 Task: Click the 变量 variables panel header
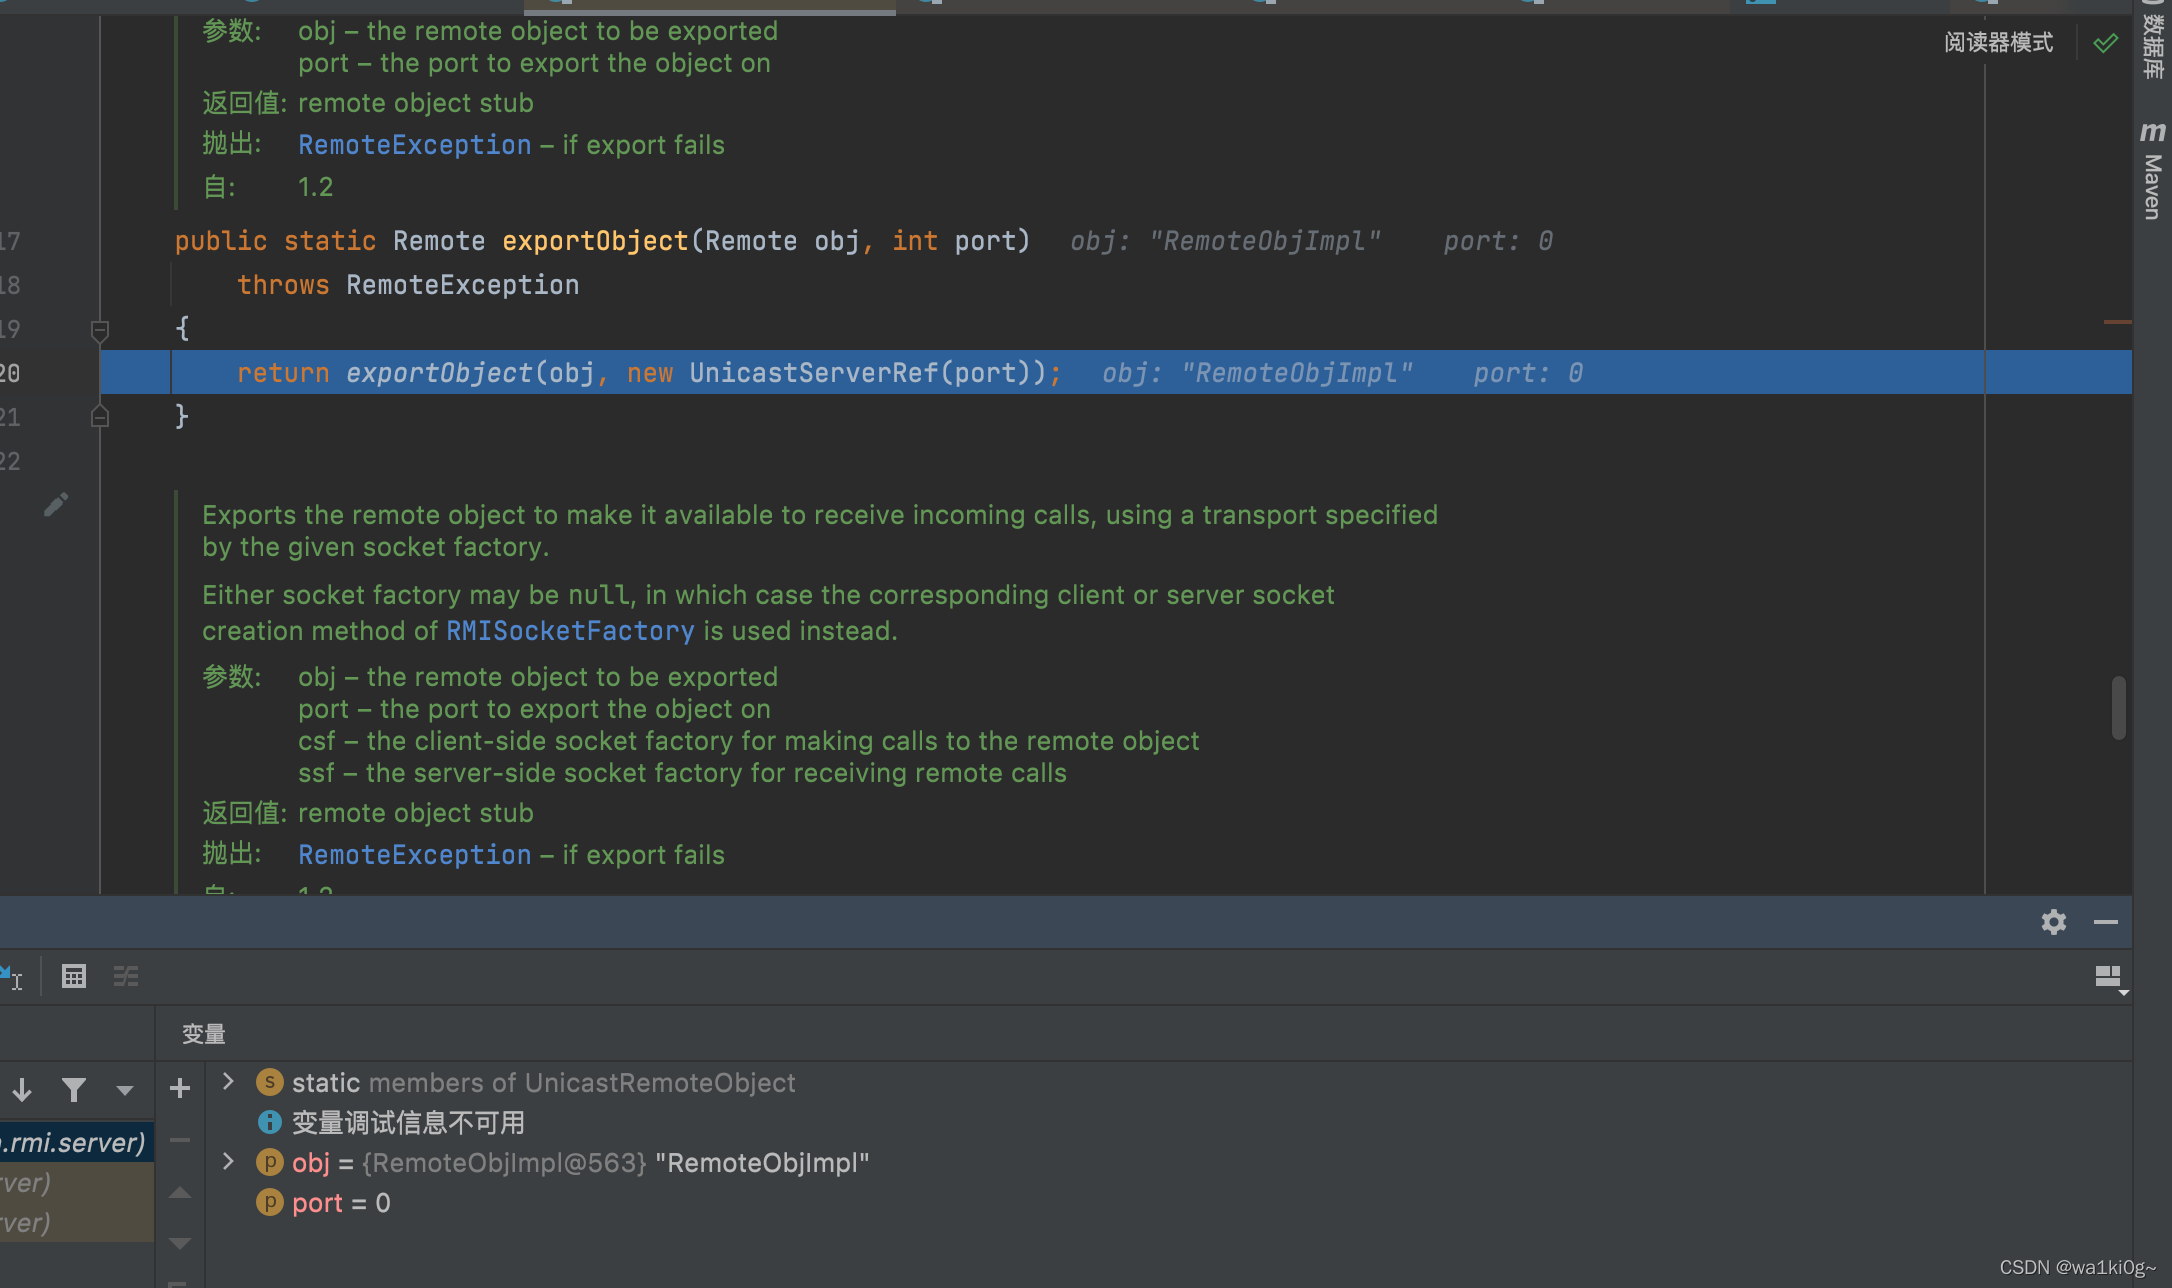click(x=203, y=1034)
